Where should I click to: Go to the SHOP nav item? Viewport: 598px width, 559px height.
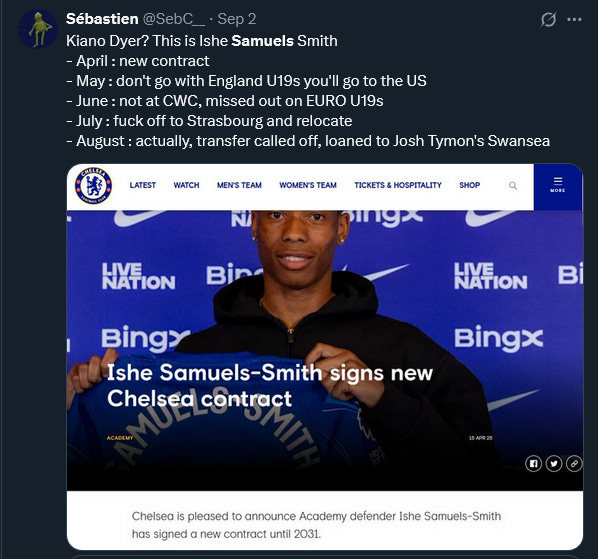point(469,185)
